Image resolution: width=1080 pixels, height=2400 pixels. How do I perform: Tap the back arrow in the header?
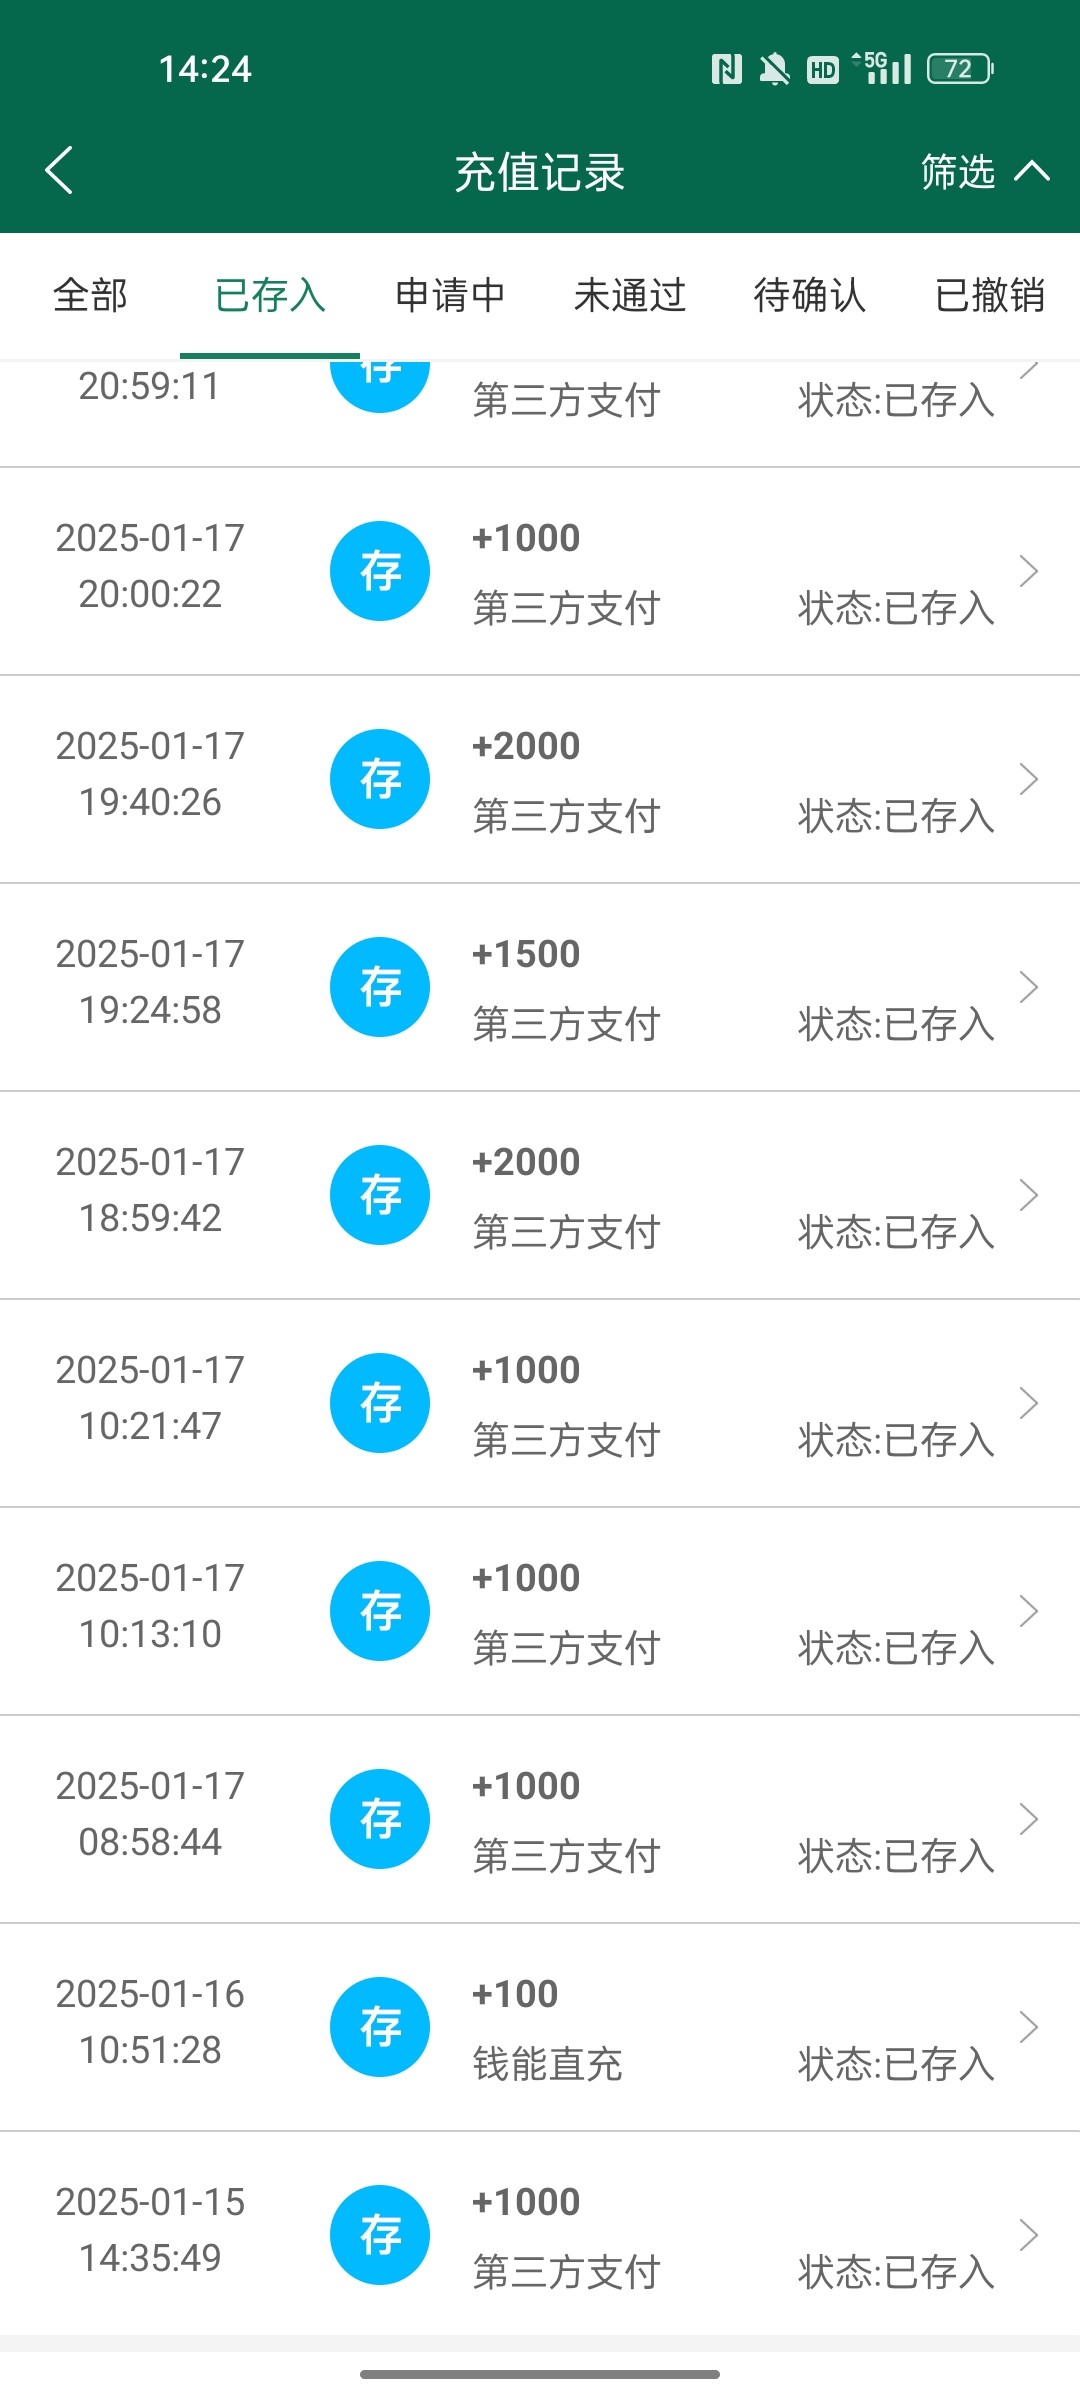click(x=60, y=170)
